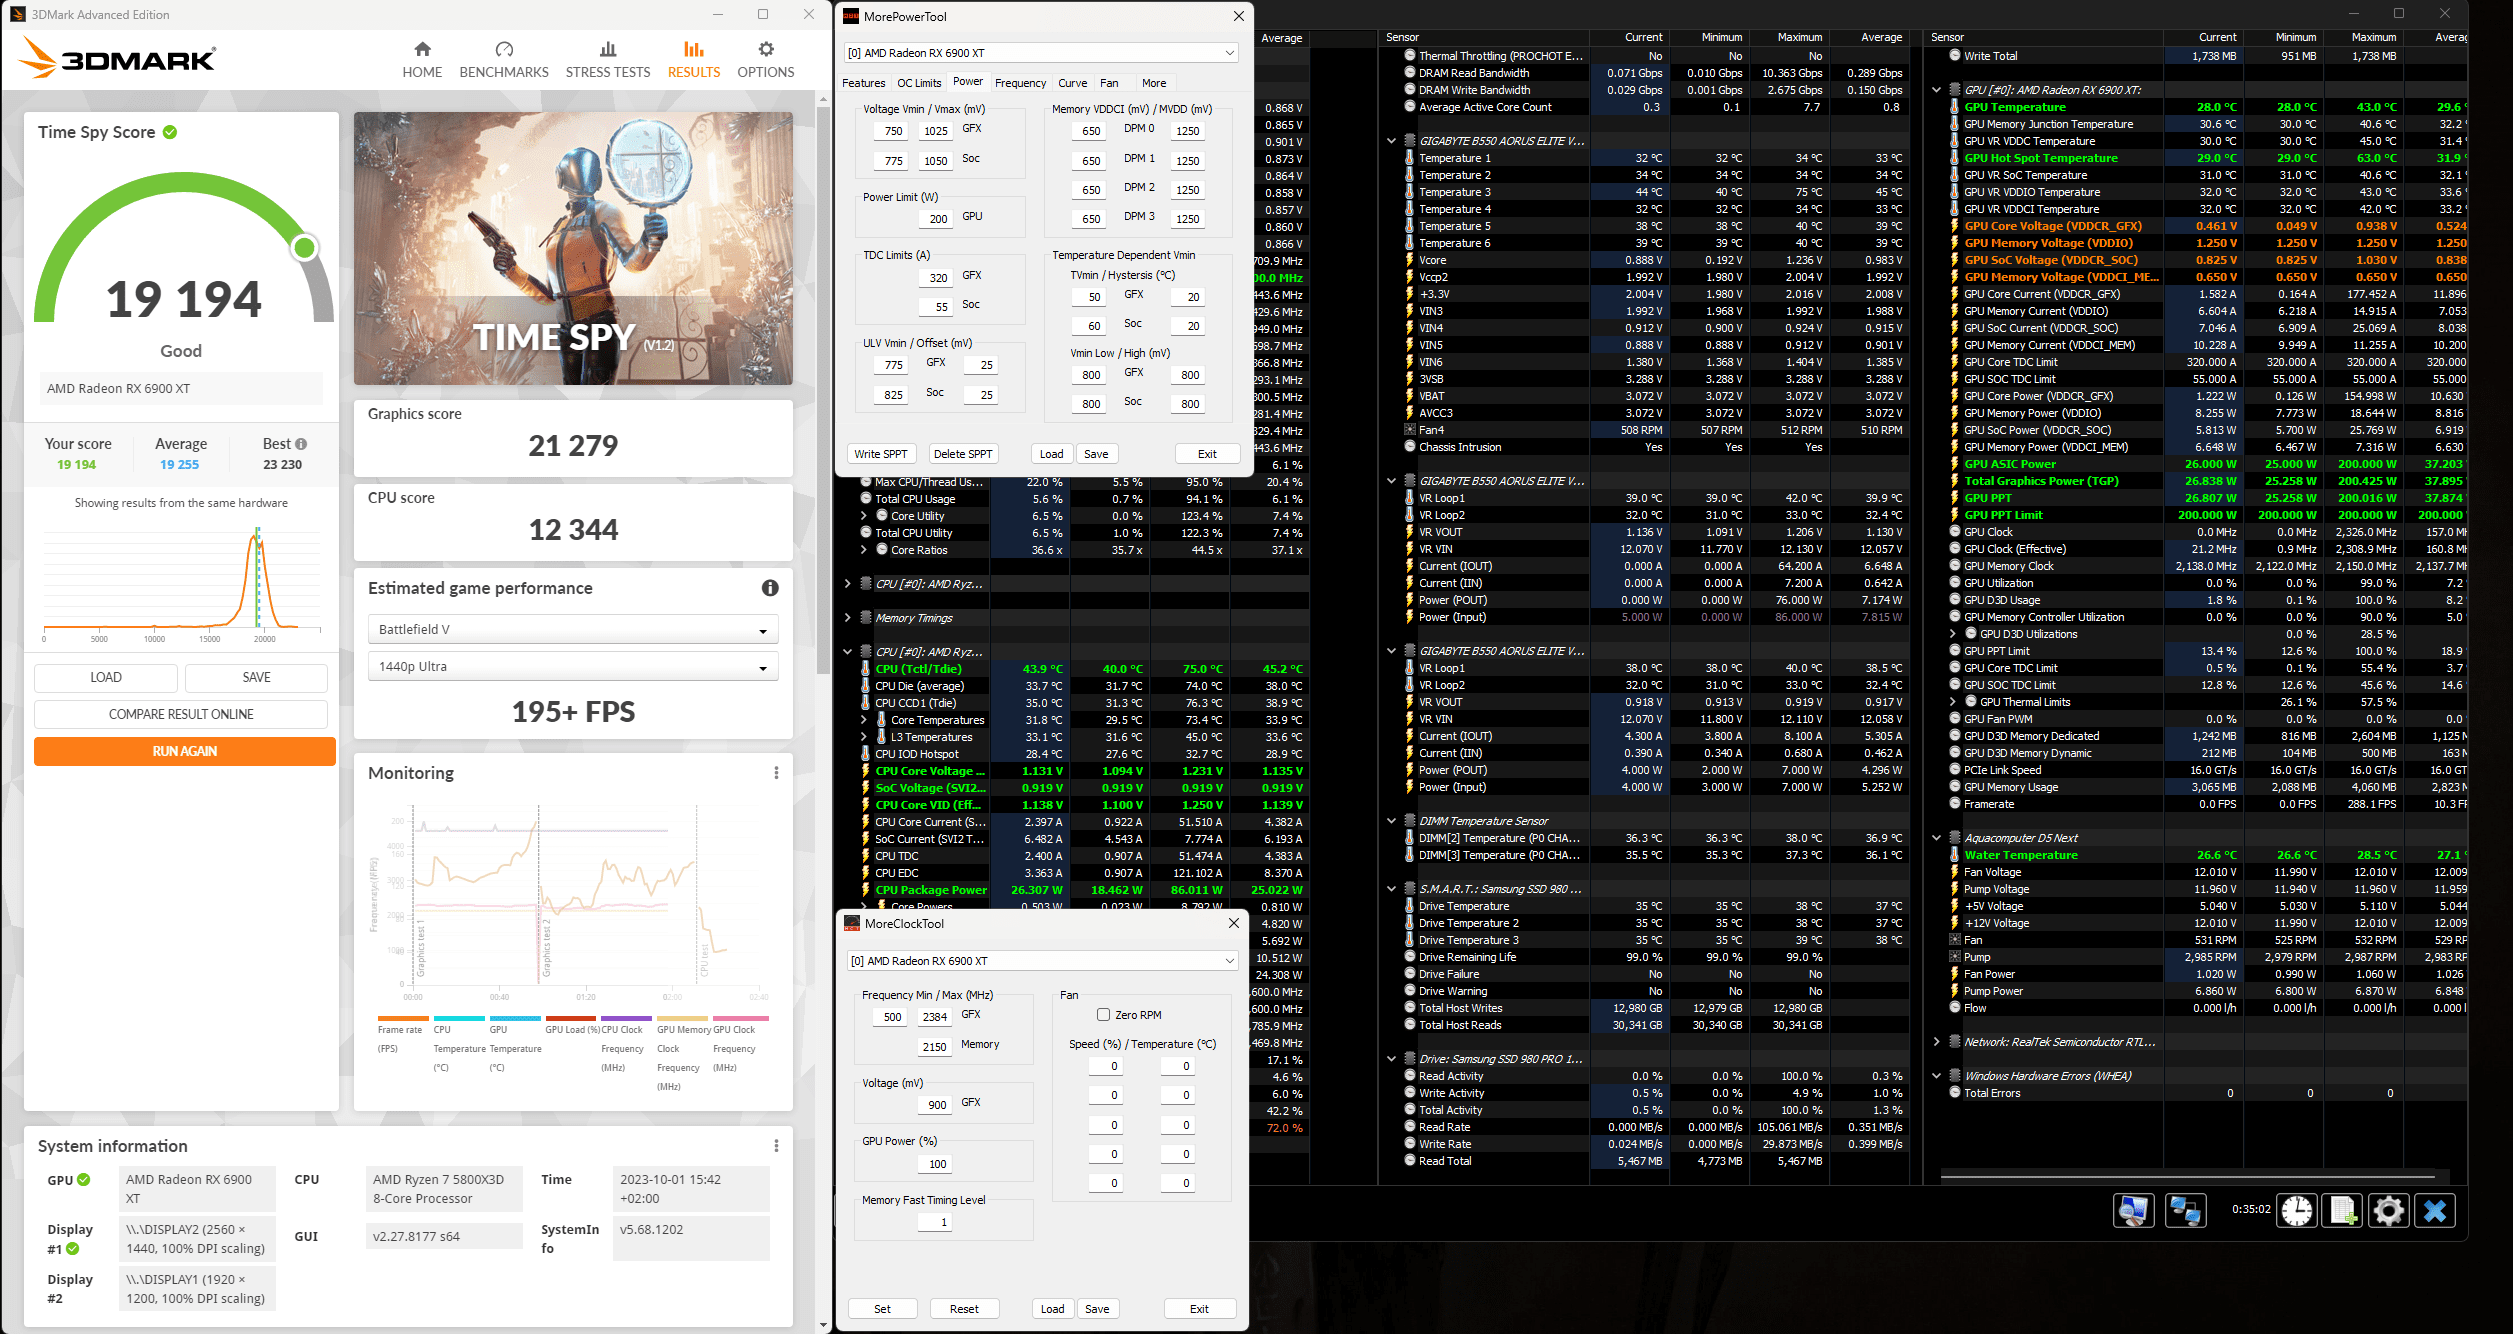Collapse the Aquacomputer D5 Next sensor group

pos(1936,838)
